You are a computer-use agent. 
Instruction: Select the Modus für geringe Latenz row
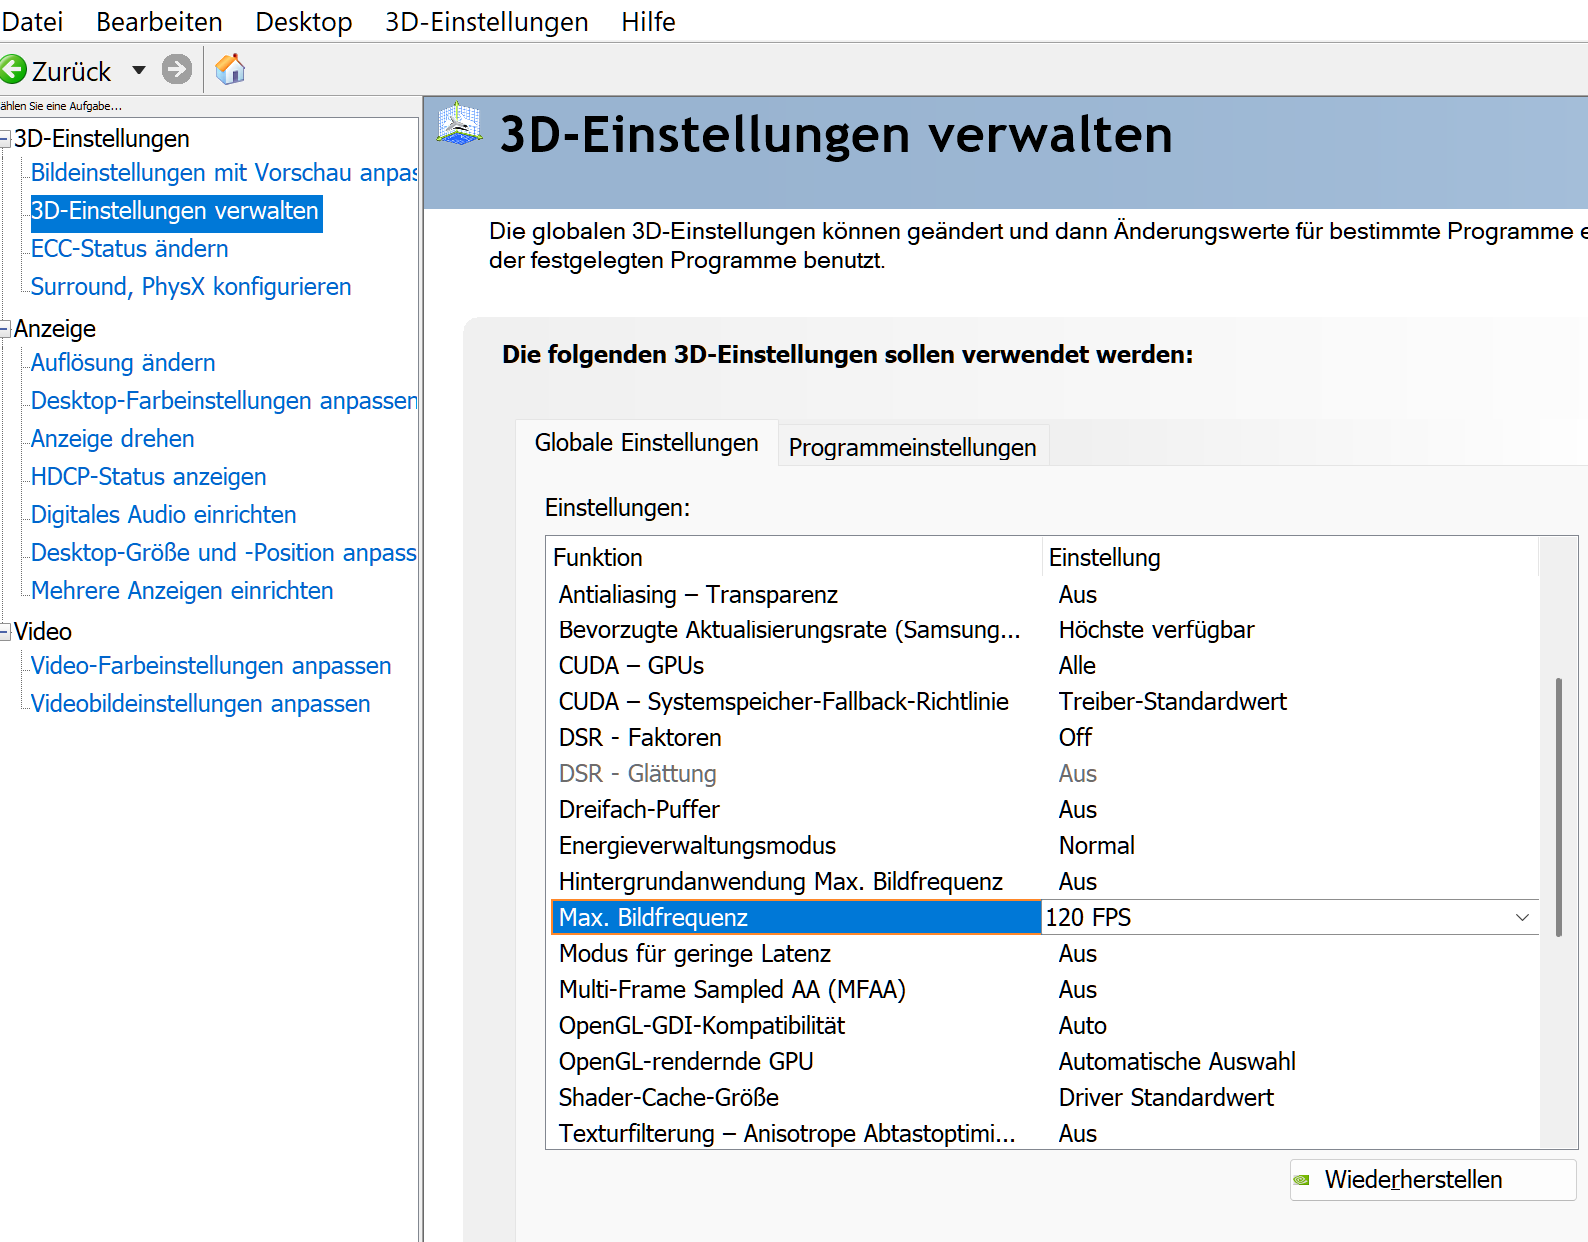coord(1043,954)
